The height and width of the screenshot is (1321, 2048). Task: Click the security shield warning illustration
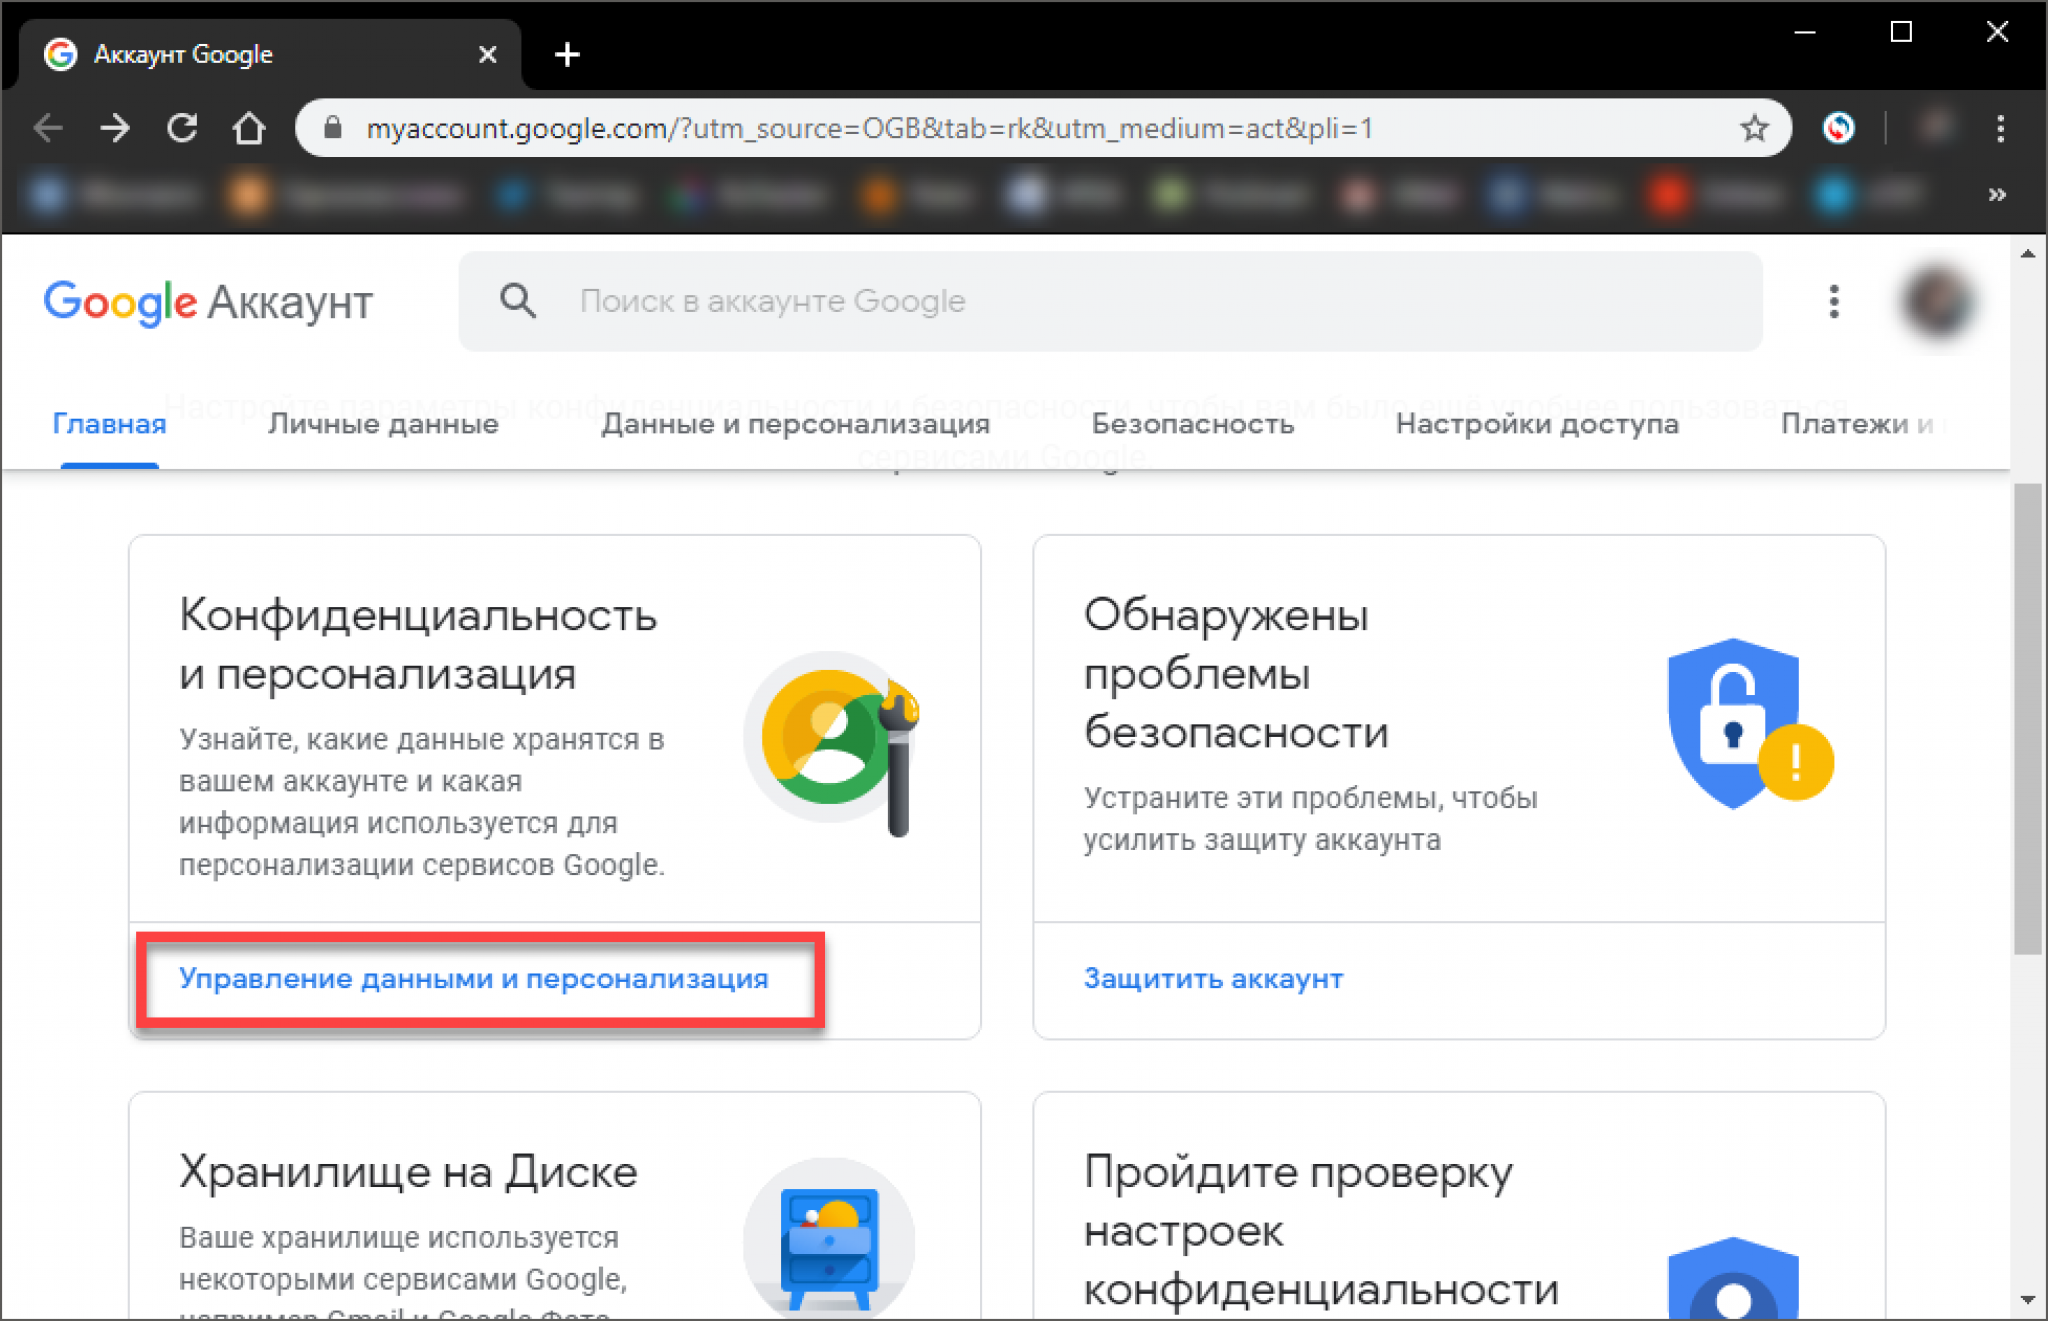point(1750,723)
